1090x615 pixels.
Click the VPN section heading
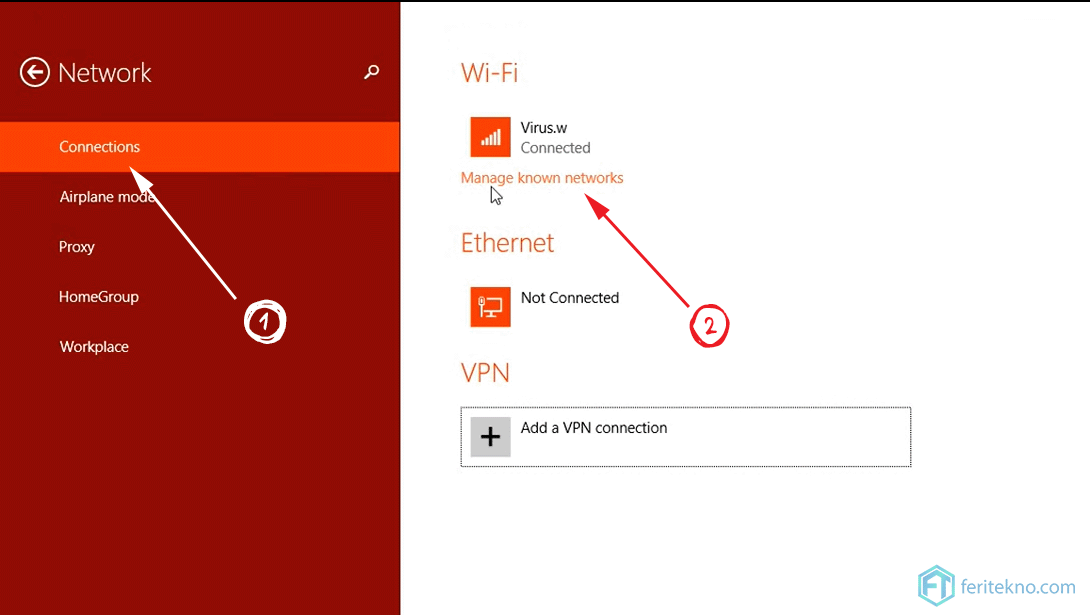point(485,372)
